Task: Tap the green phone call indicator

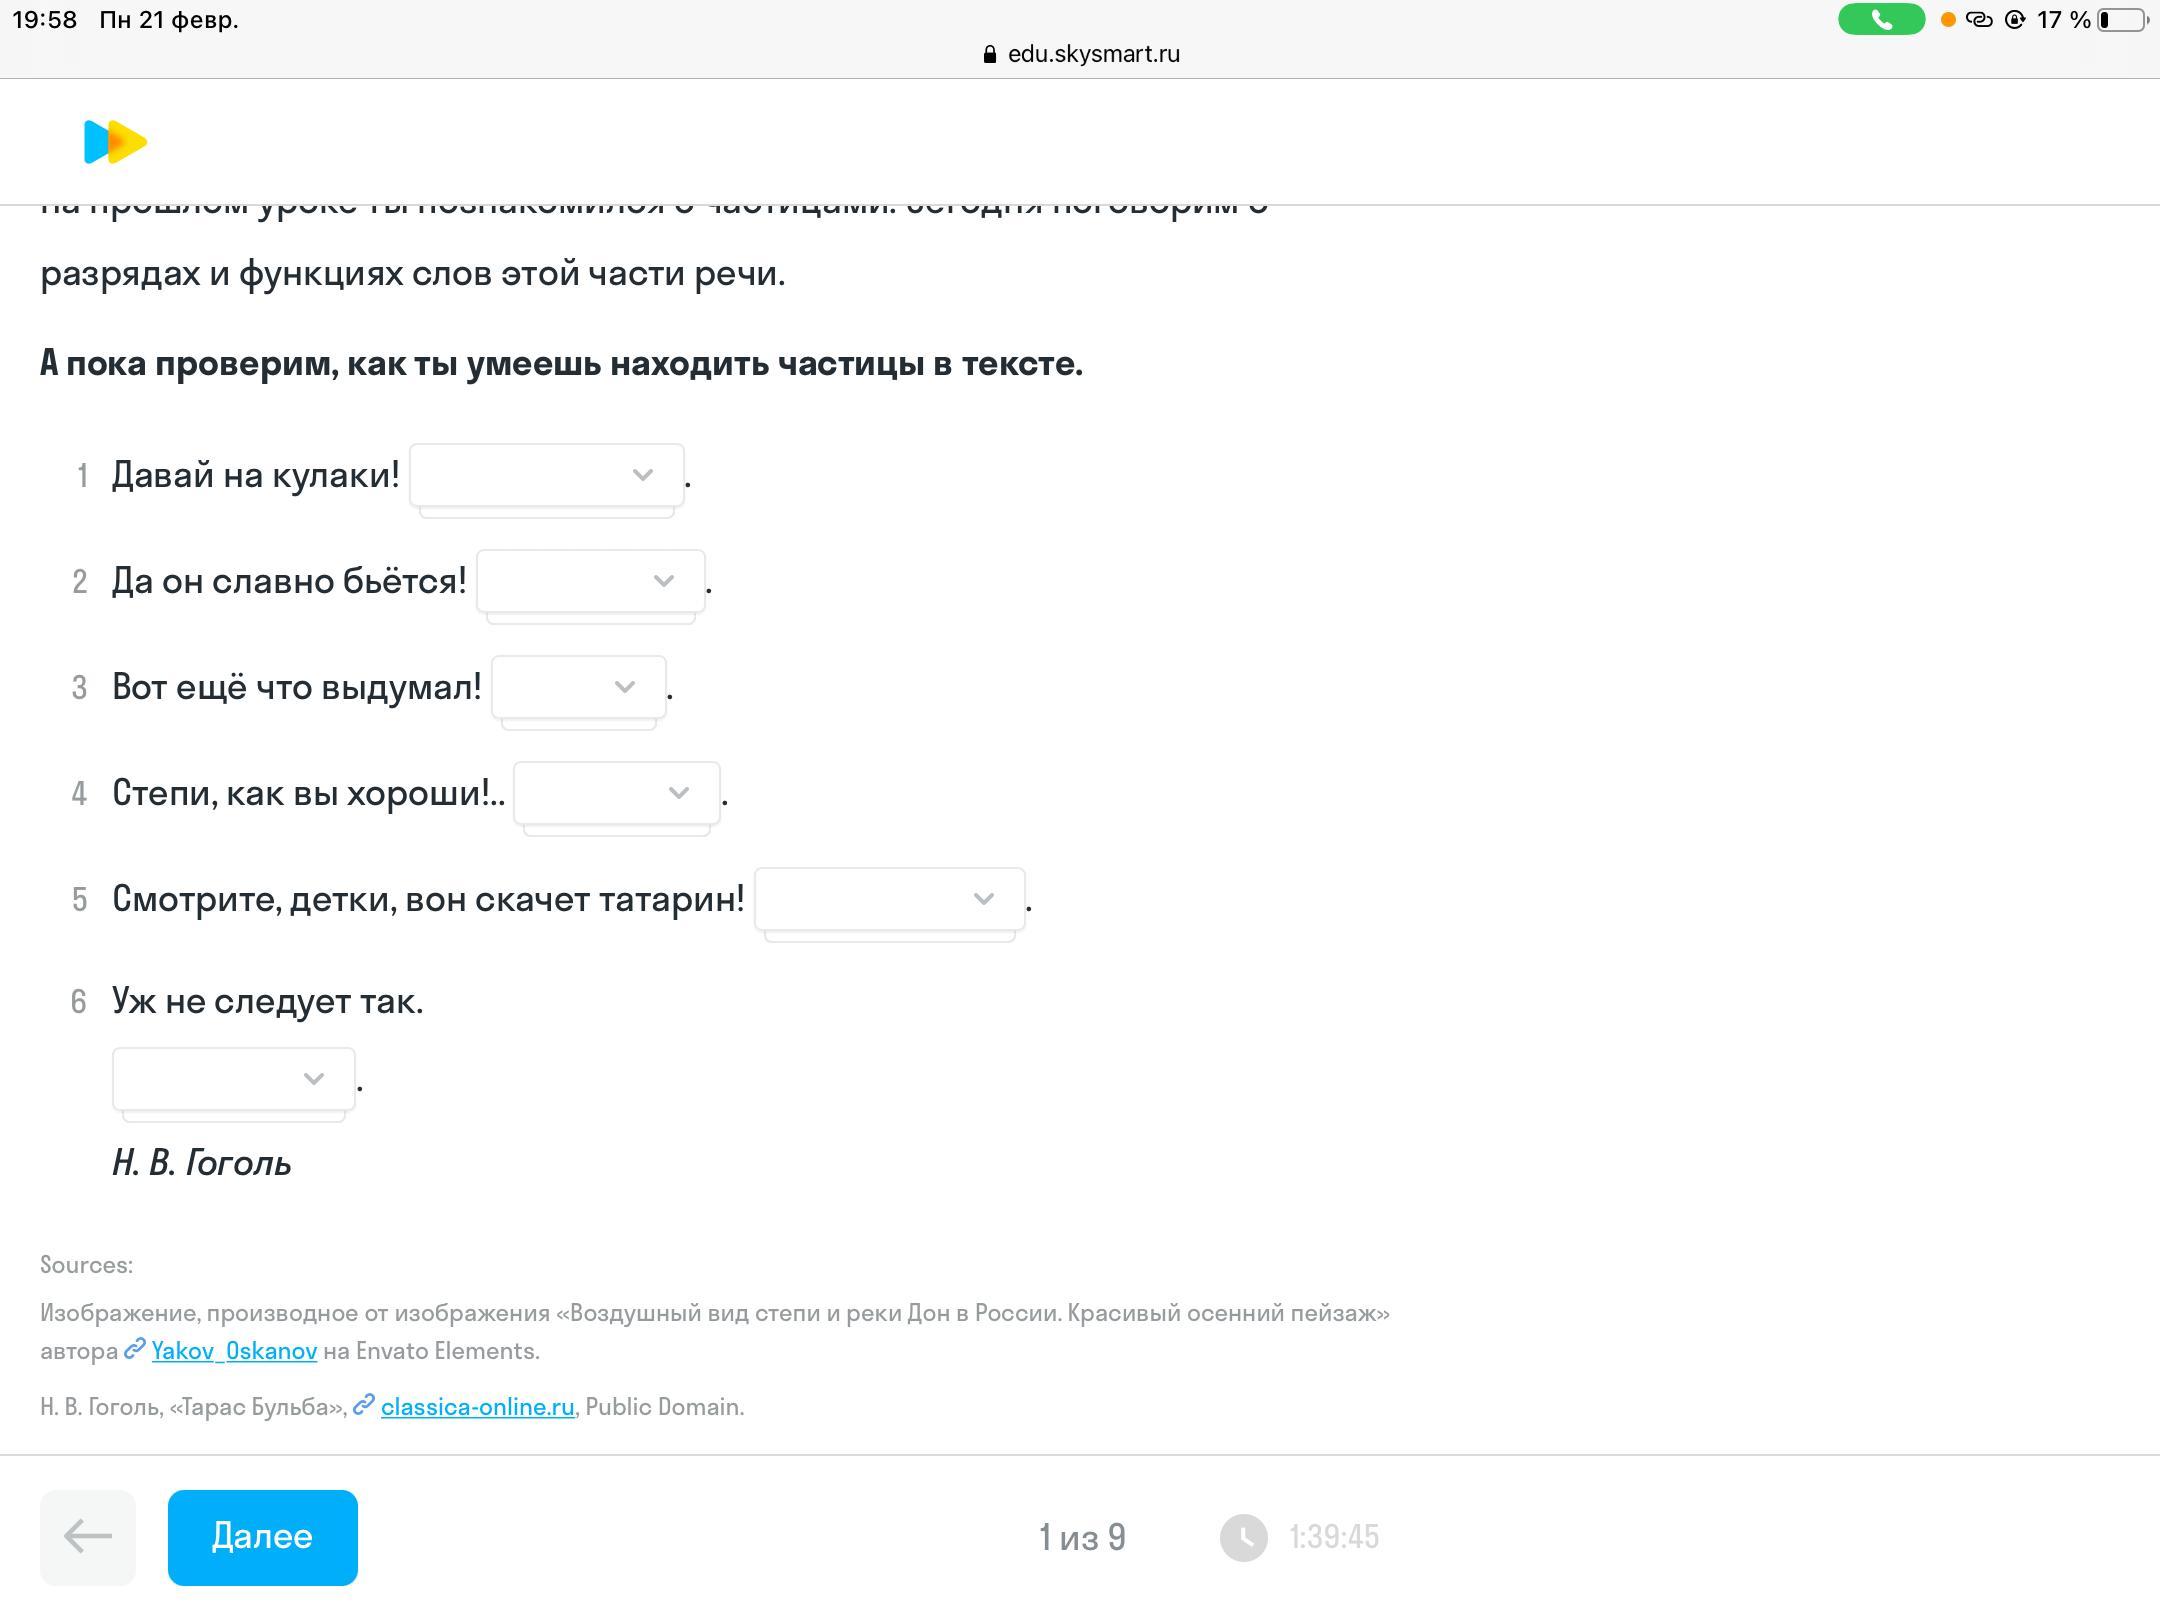Action: tap(1881, 20)
